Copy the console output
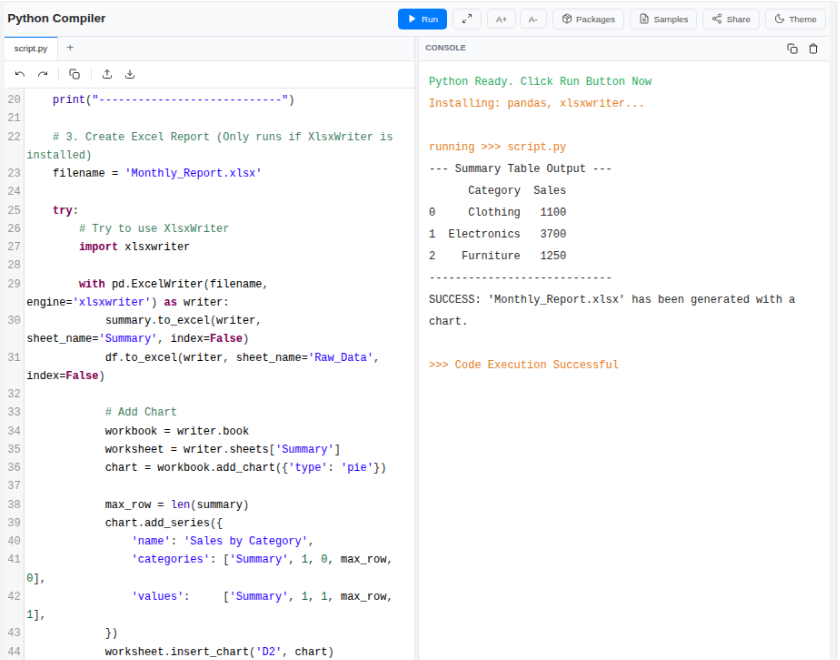This screenshot has height=660, width=840. click(793, 48)
